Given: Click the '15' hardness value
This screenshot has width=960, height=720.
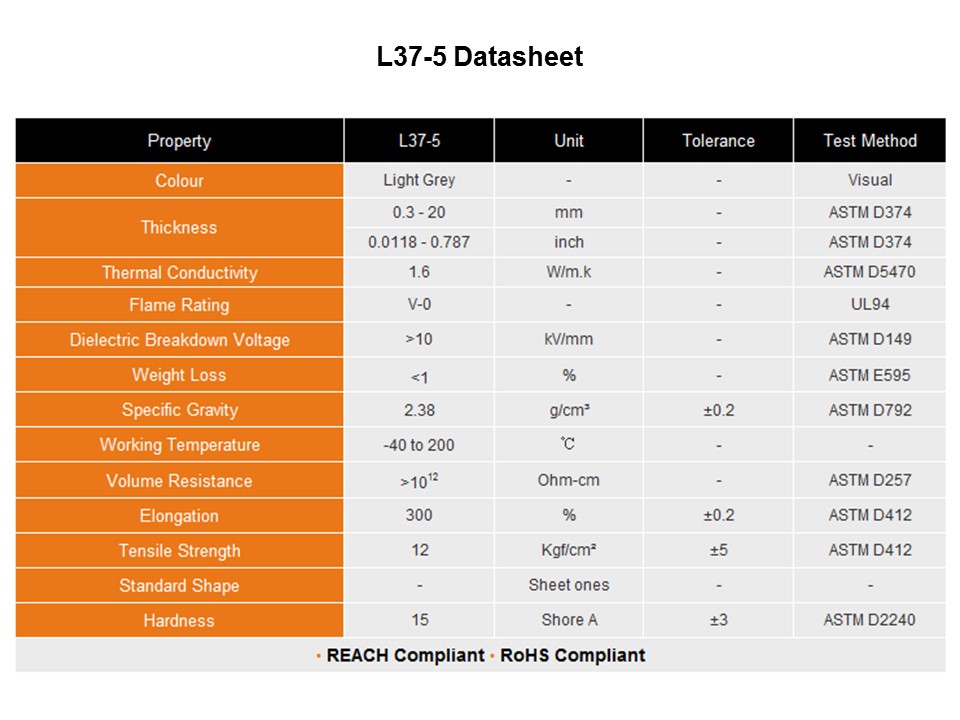Looking at the screenshot, I should pos(419,620).
